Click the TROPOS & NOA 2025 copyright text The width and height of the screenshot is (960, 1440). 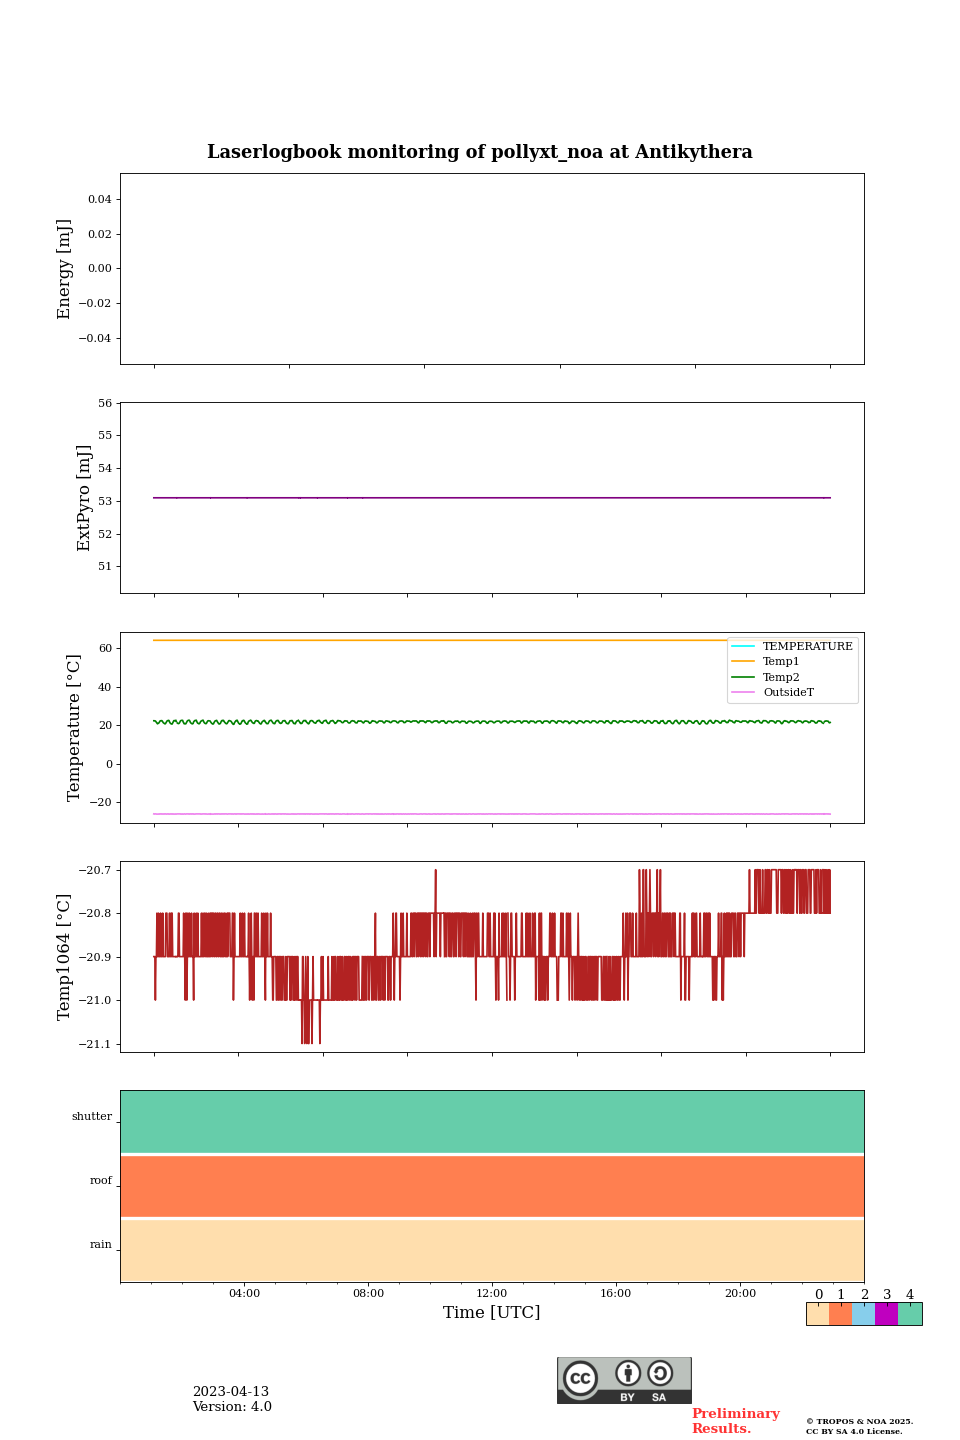click(x=860, y=1421)
